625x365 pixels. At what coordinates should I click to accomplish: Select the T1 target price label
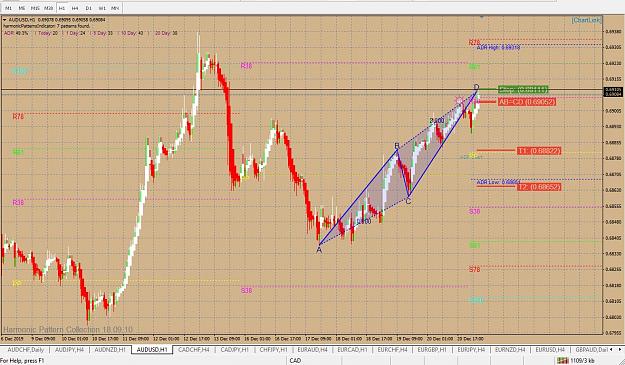point(539,151)
